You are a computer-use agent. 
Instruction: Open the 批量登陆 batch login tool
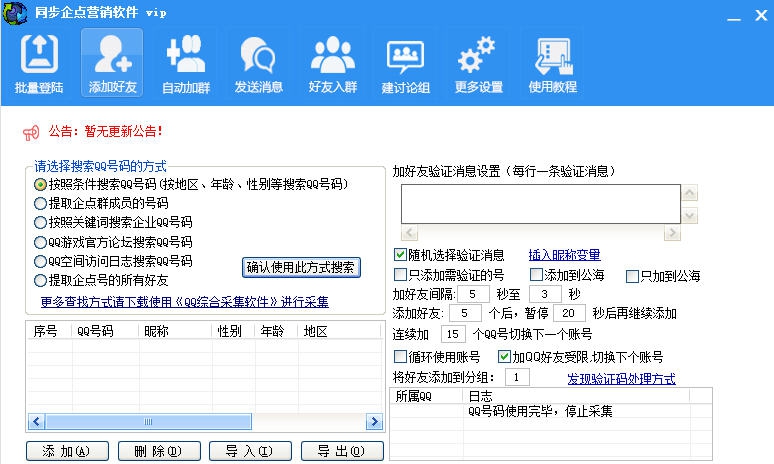click(x=39, y=63)
